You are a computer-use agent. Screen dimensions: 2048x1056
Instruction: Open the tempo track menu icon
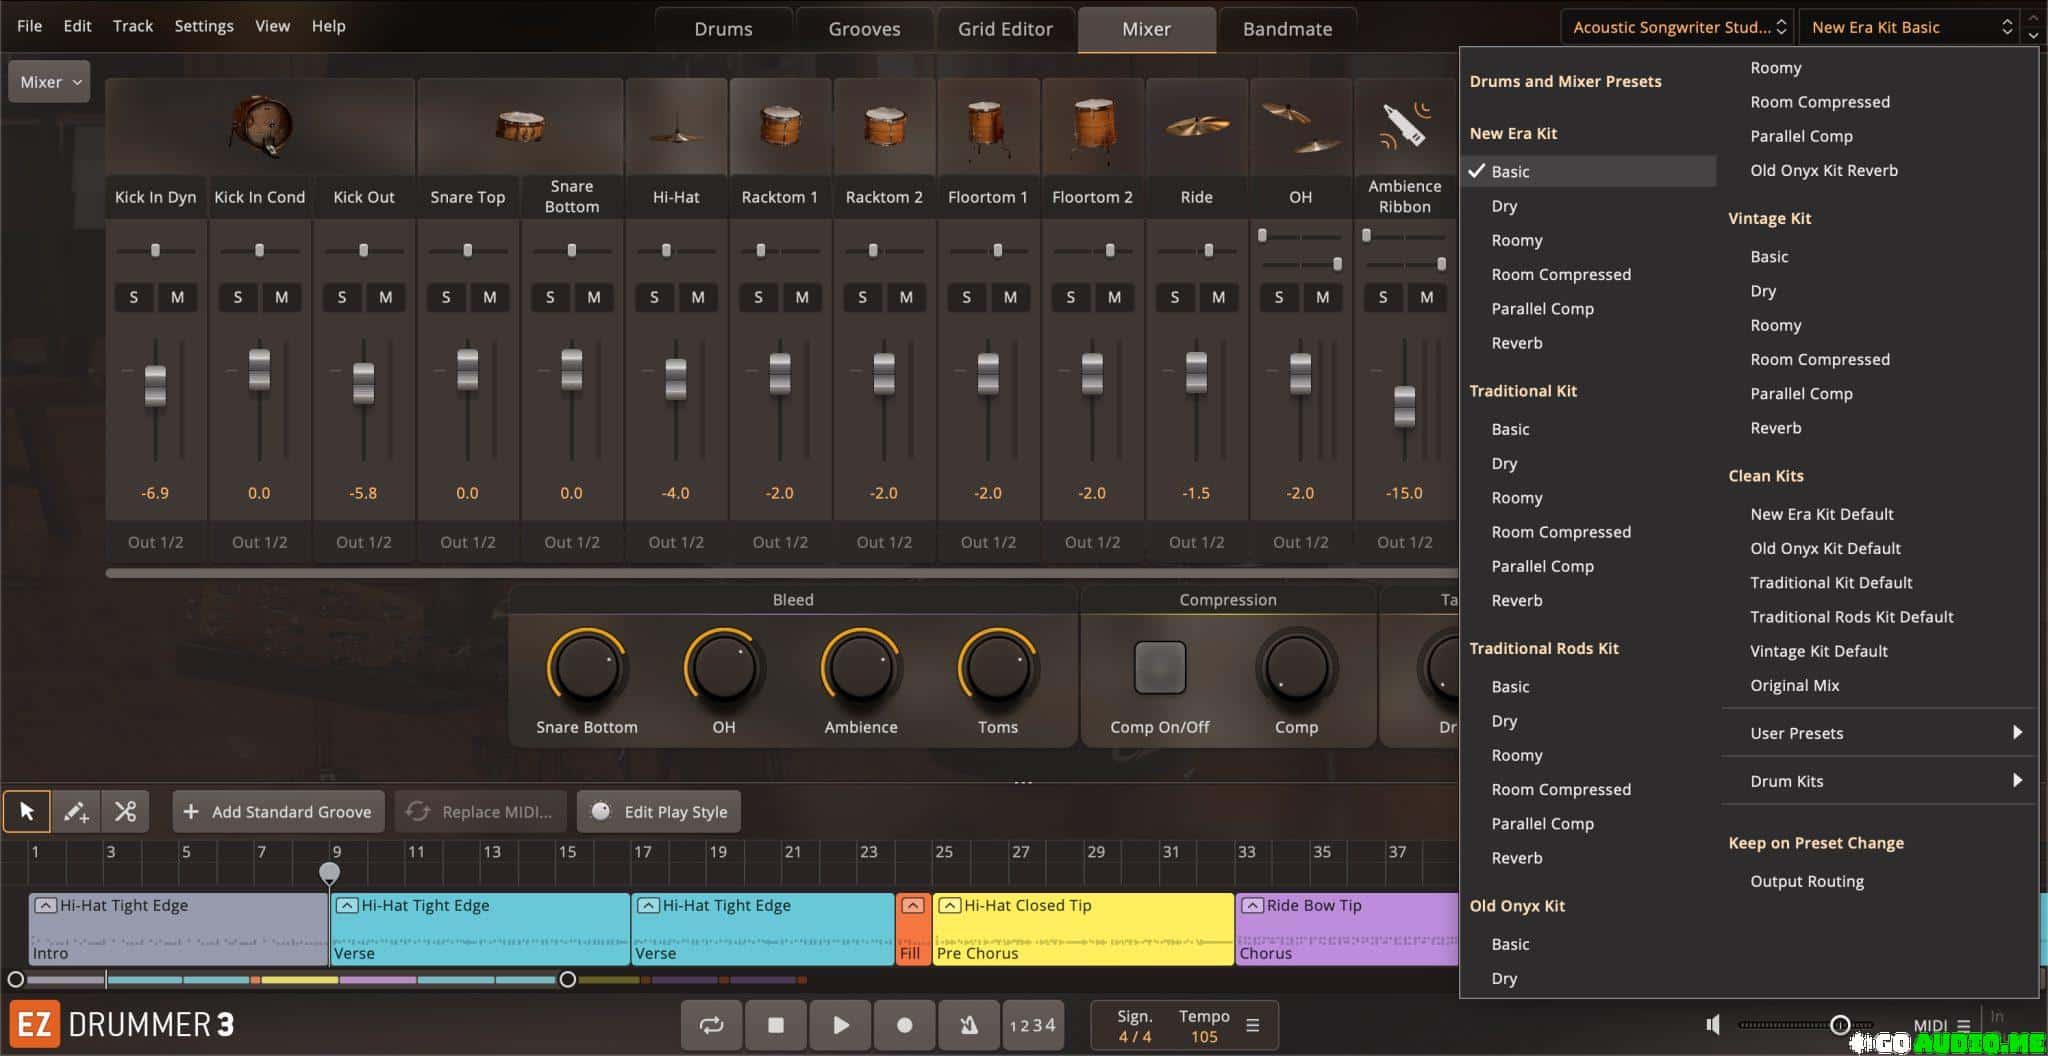pos(1252,1025)
